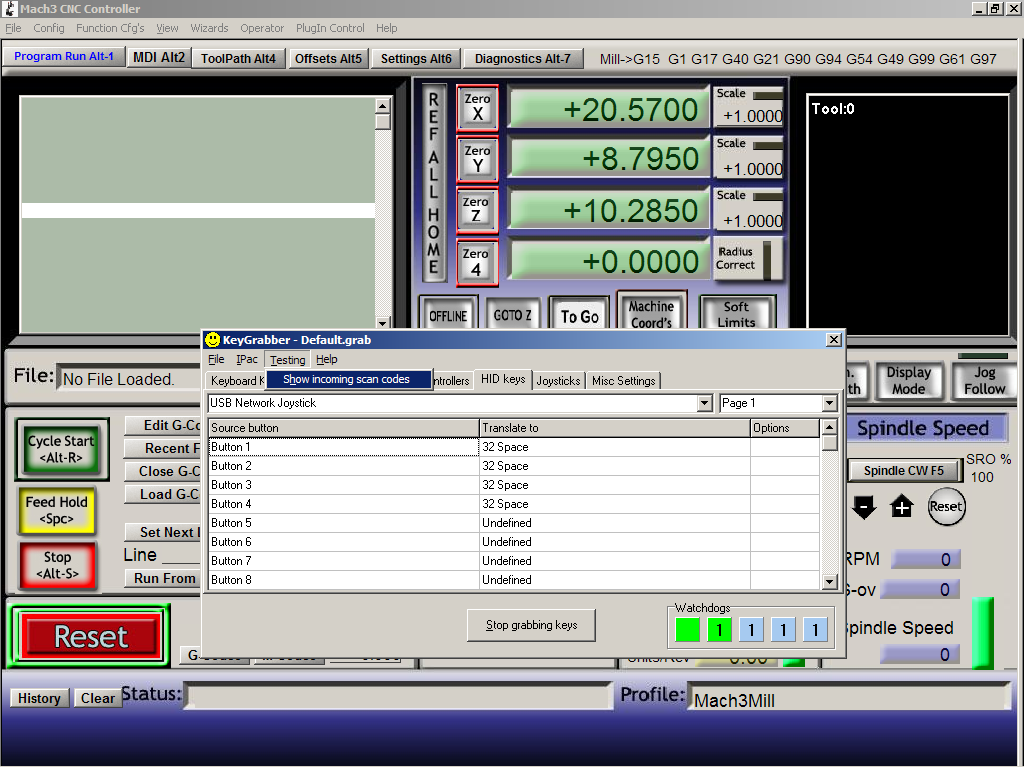This screenshot has width=1024, height=768.
Task: Click the GOTO Z button
Action: coord(513,315)
